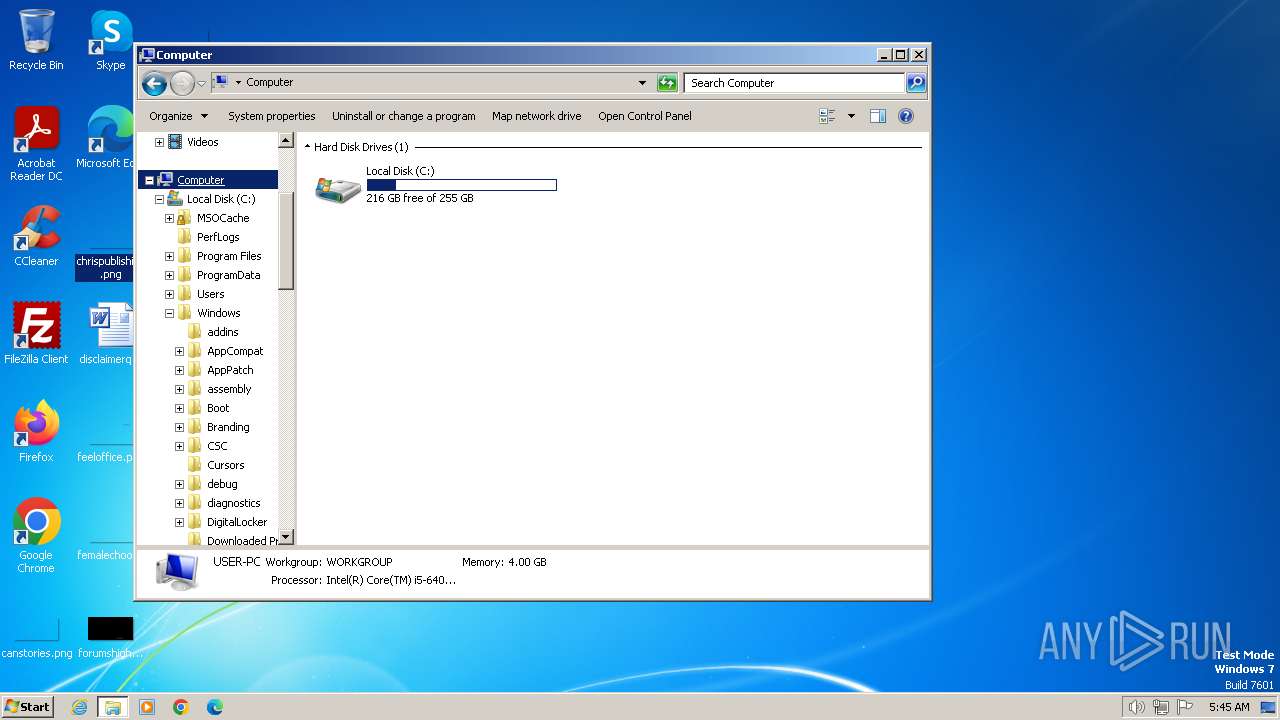Click the refresh button beside address bar
Image resolution: width=1280 pixels, height=720 pixels.
tap(667, 83)
